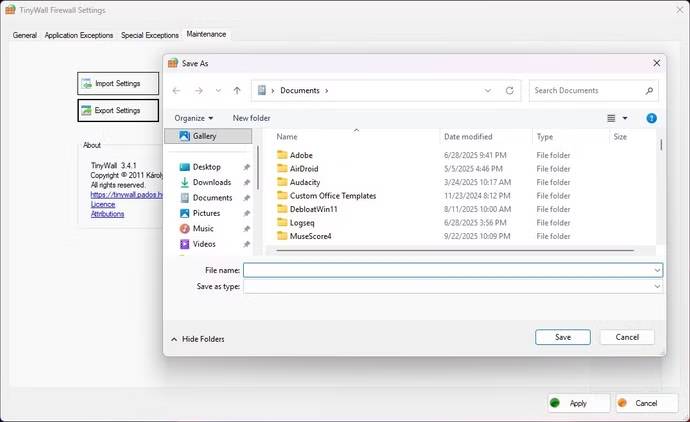The width and height of the screenshot is (690, 422).
Task: Focus the Search Documents field
Action: tap(594, 91)
